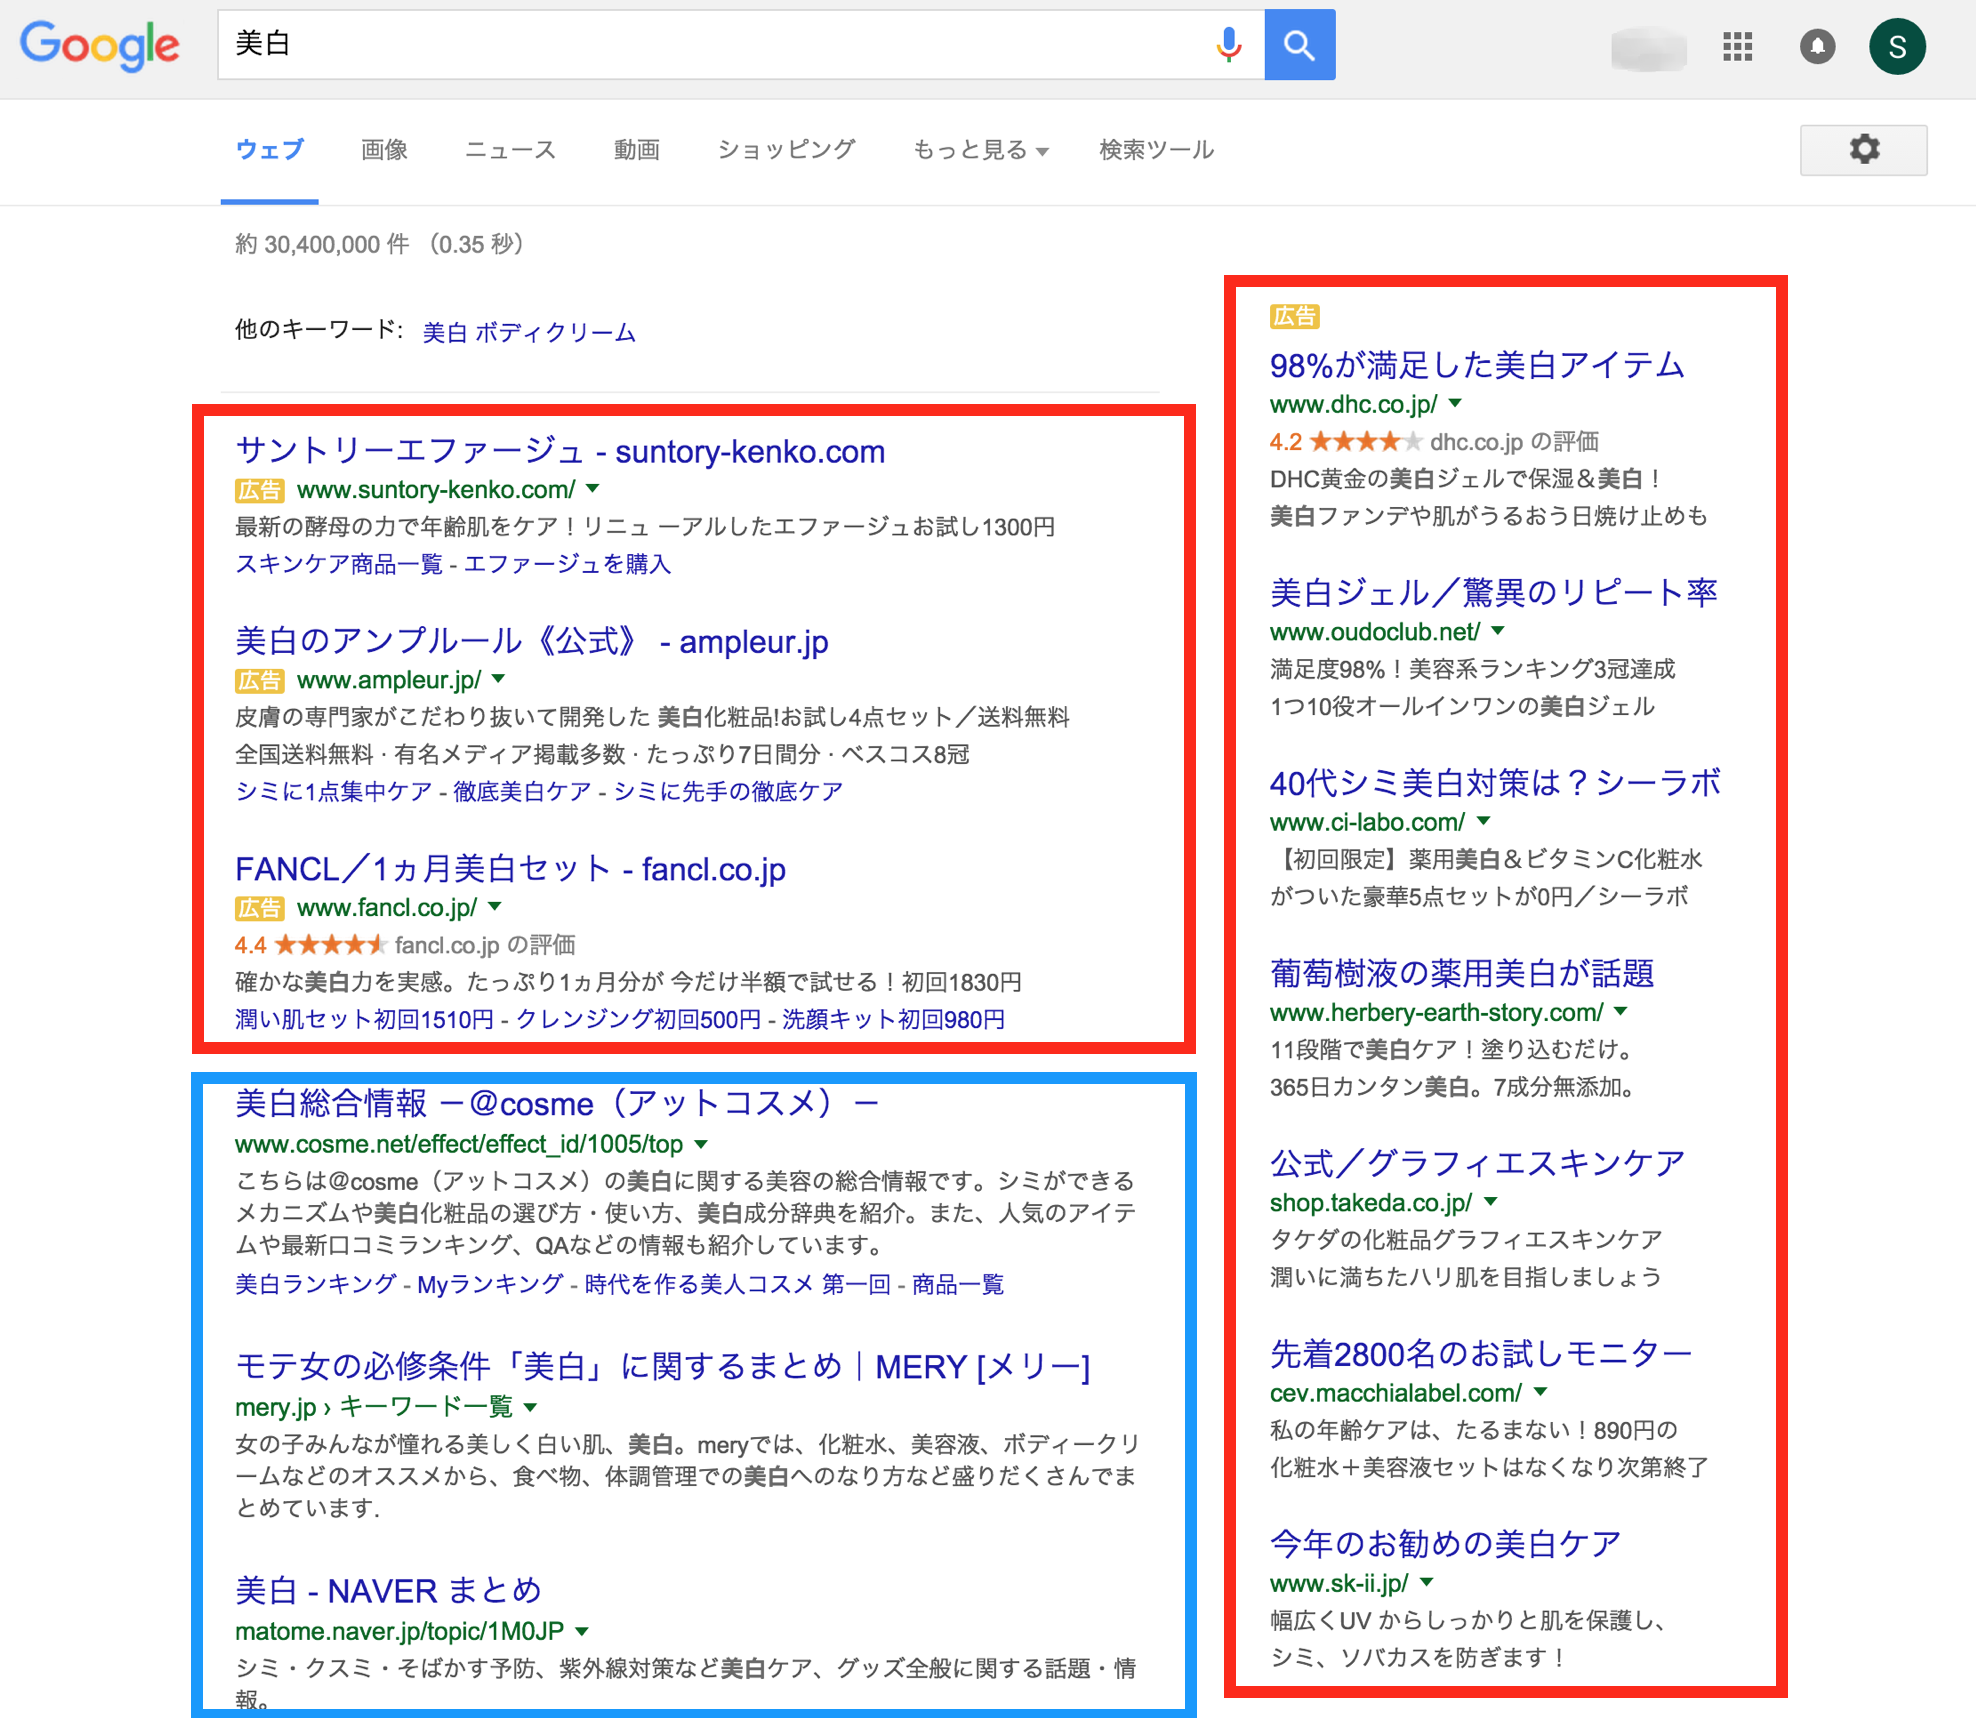Viewport: 1976px width, 1718px height.
Task: Click 徹底美白ケア sitelink
Action: click(x=522, y=792)
